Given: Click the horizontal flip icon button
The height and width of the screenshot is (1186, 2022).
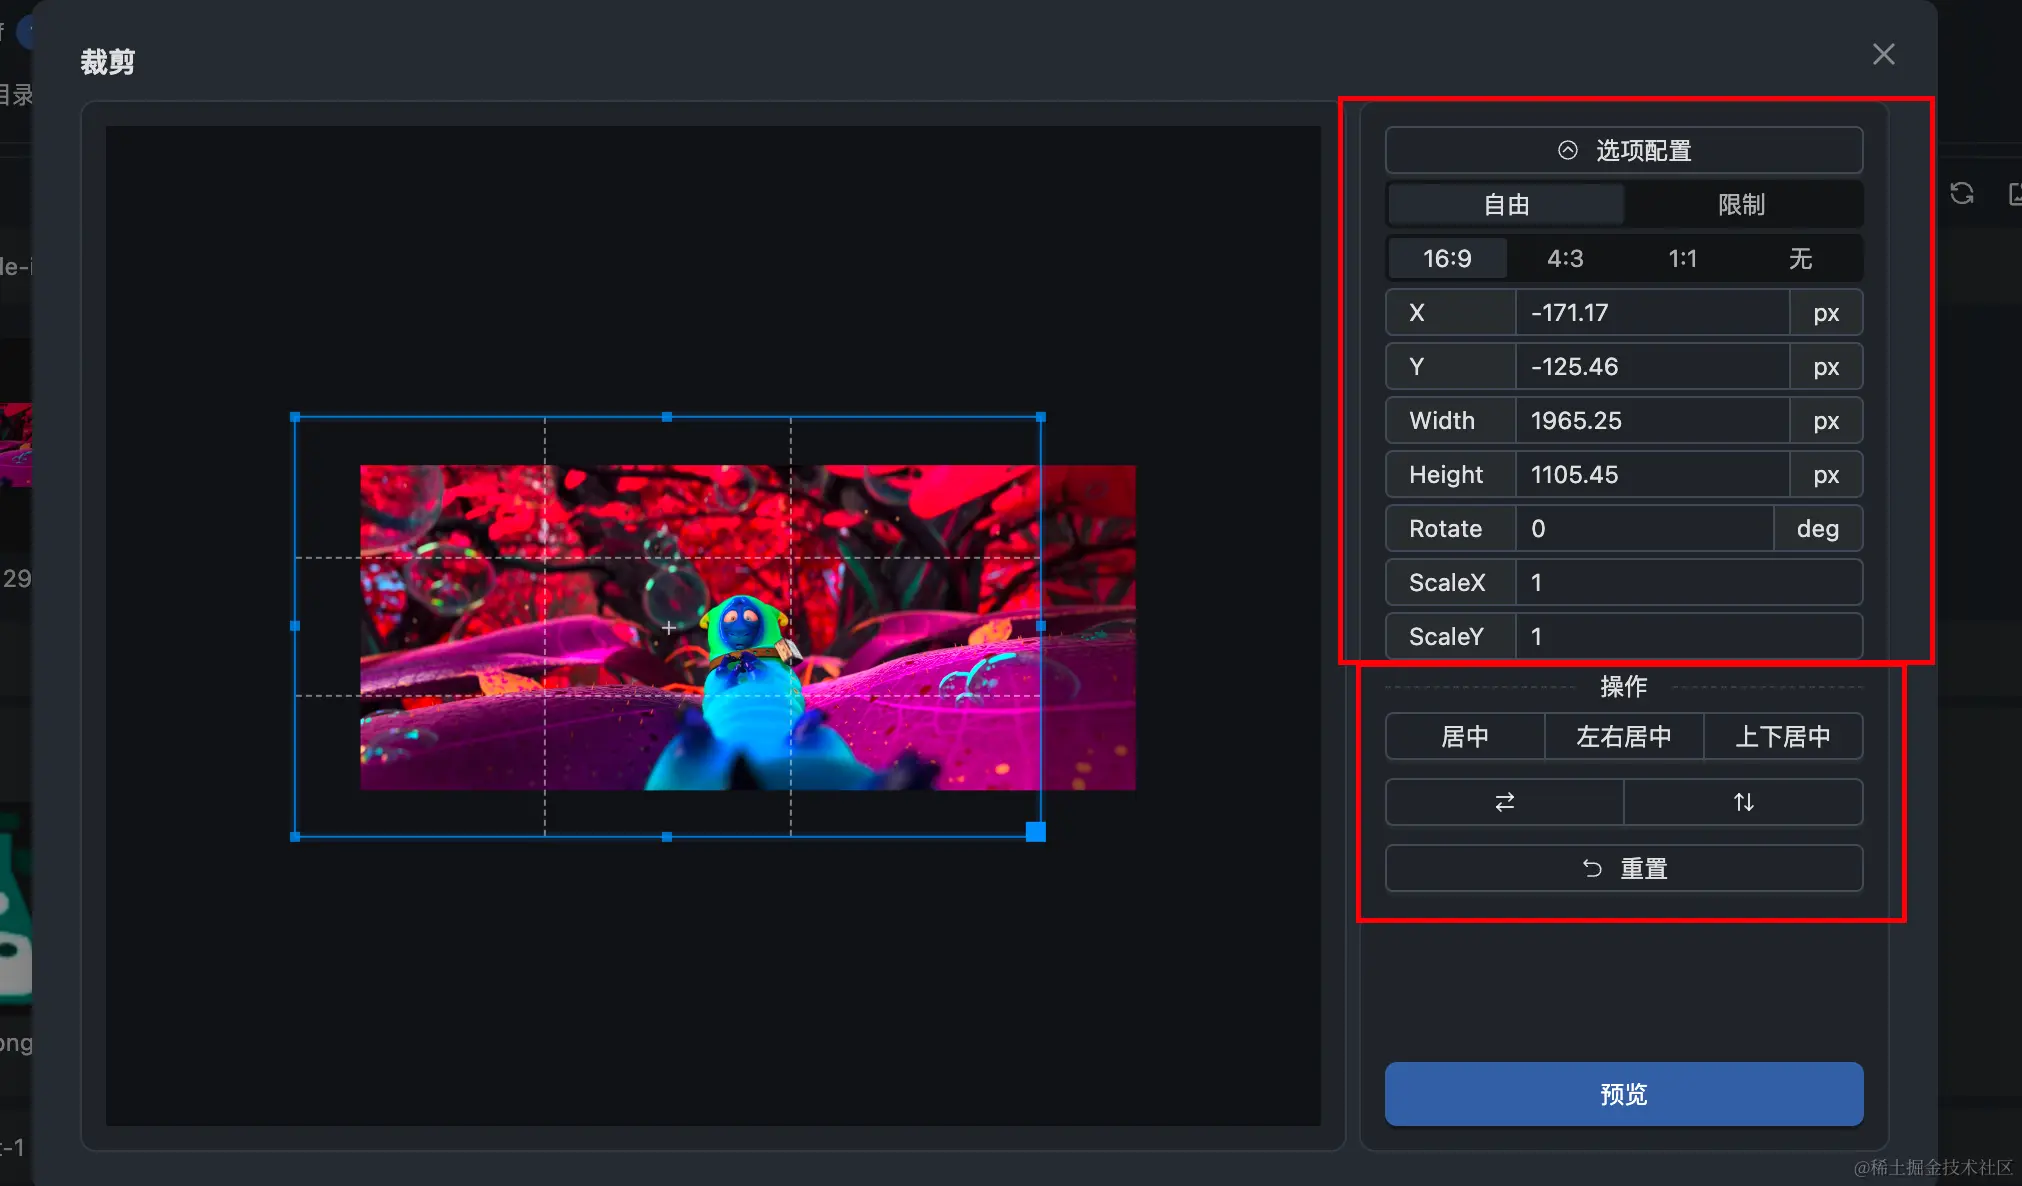Looking at the screenshot, I should pos(1504,802).
